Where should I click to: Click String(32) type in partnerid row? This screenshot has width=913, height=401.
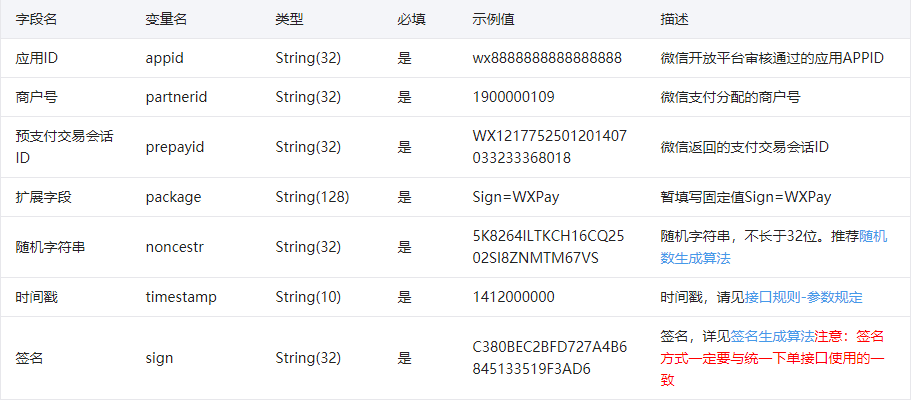point(308,97)
